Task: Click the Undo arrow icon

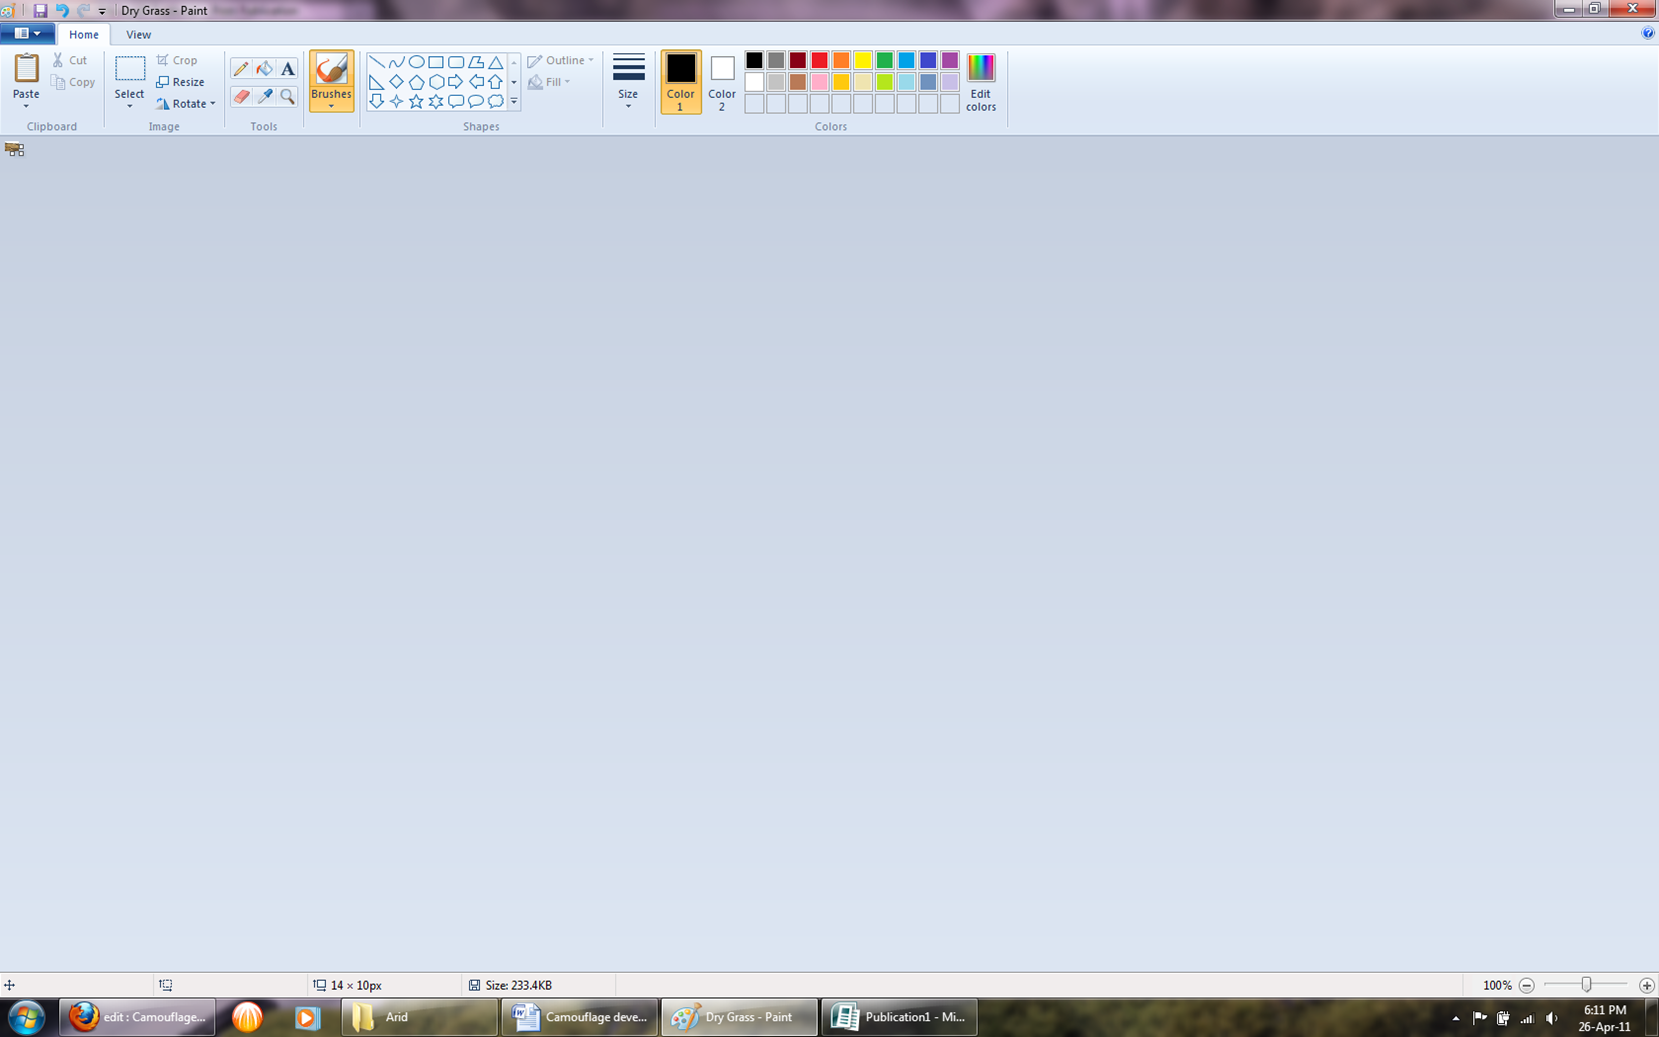Action: [x=62, y=10]
